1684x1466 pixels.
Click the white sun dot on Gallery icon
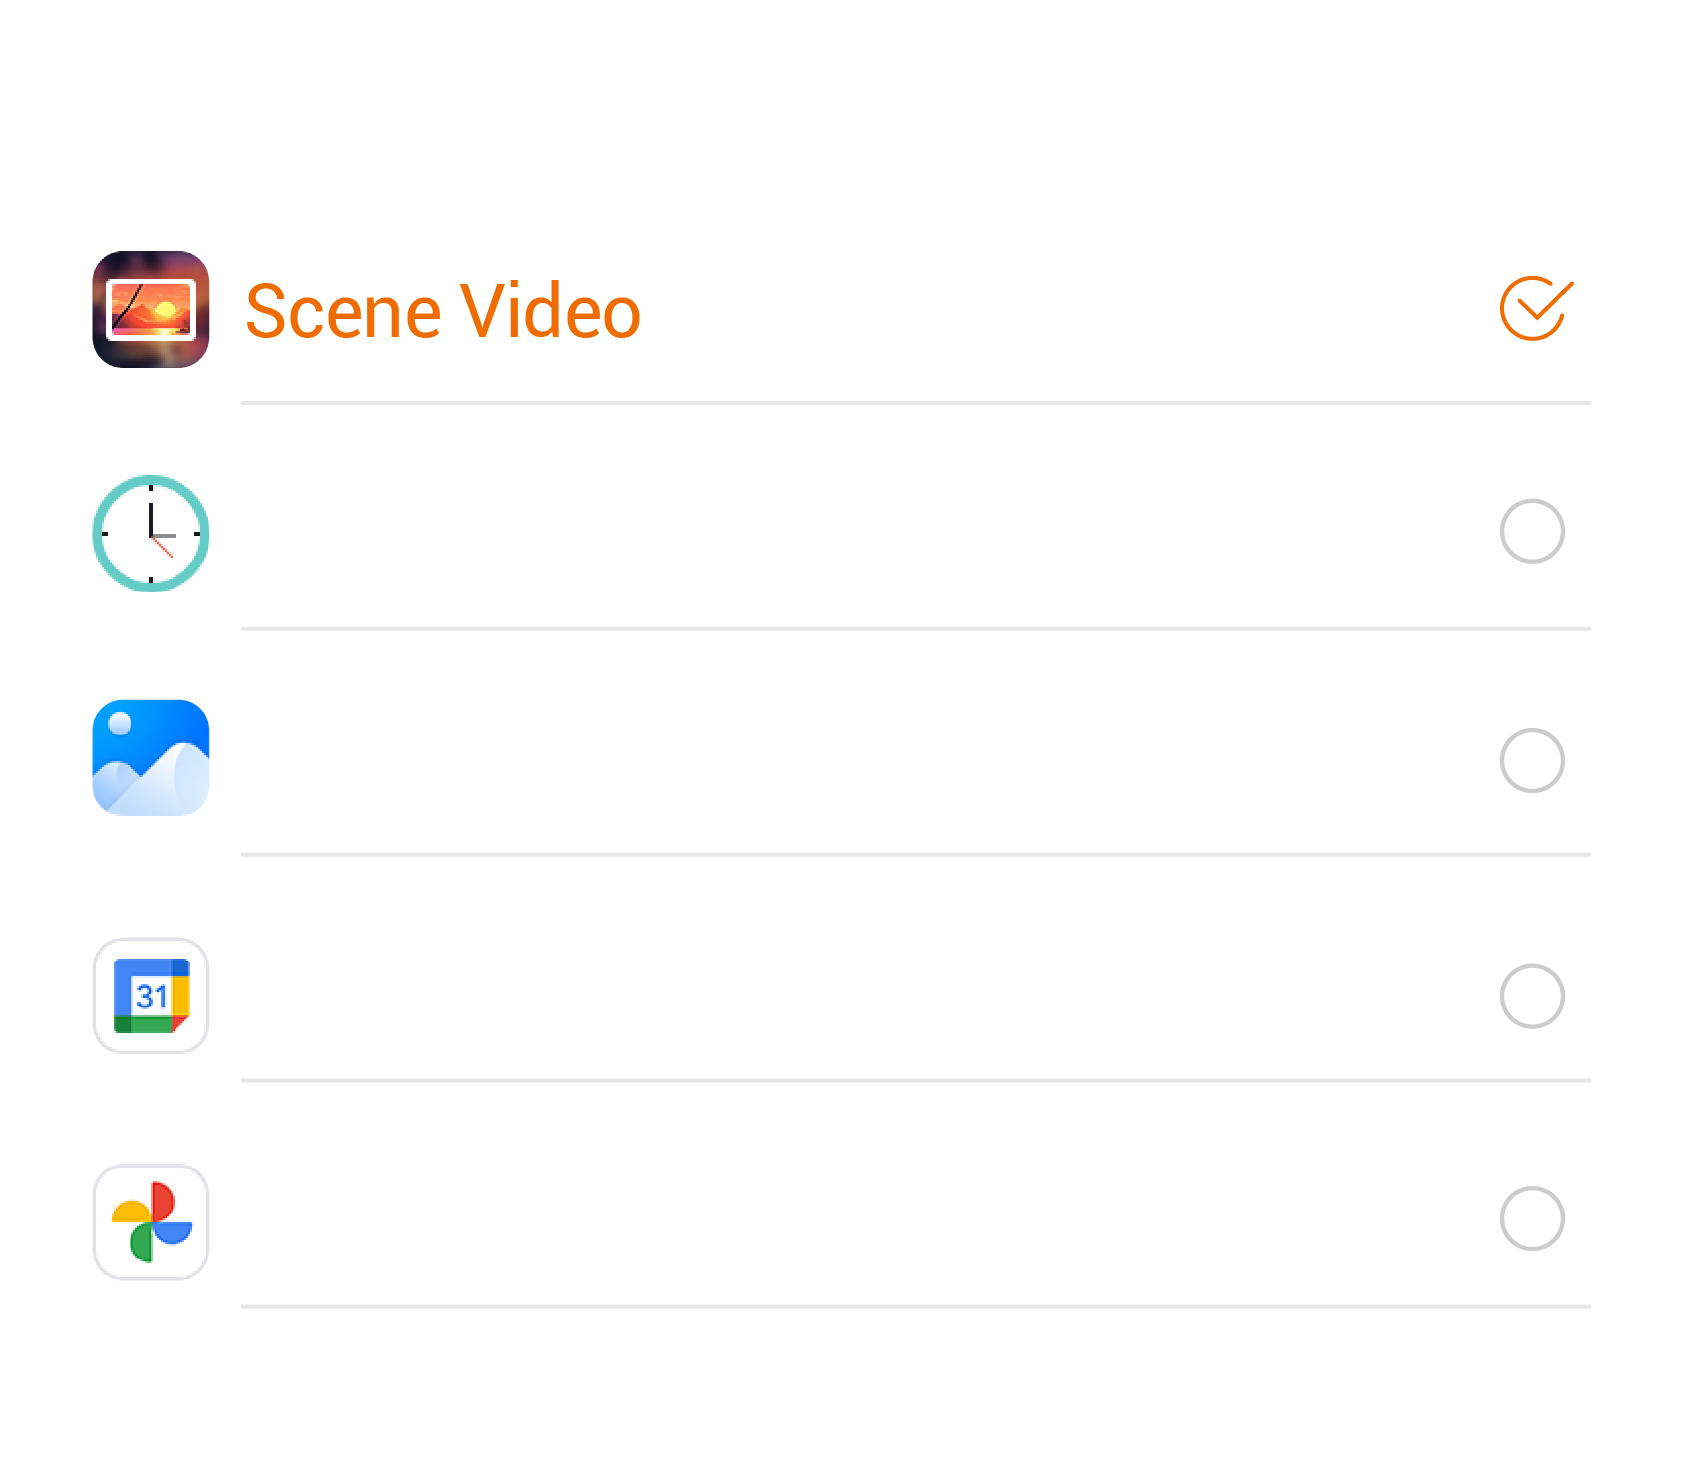(119, 723)
